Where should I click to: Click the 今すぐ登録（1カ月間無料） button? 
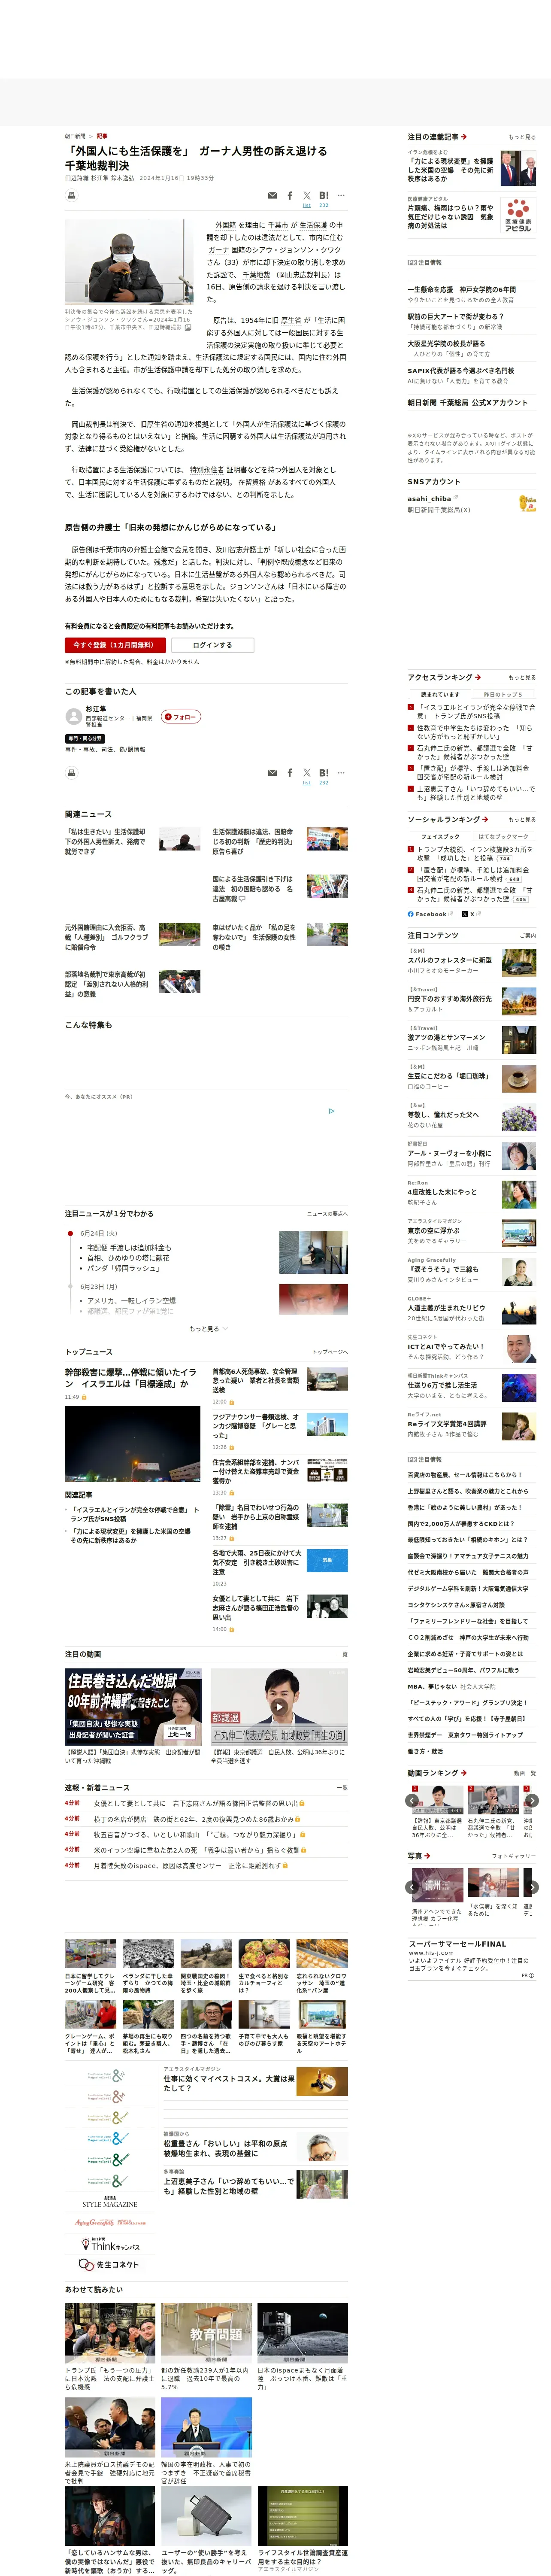click(115, 645)
